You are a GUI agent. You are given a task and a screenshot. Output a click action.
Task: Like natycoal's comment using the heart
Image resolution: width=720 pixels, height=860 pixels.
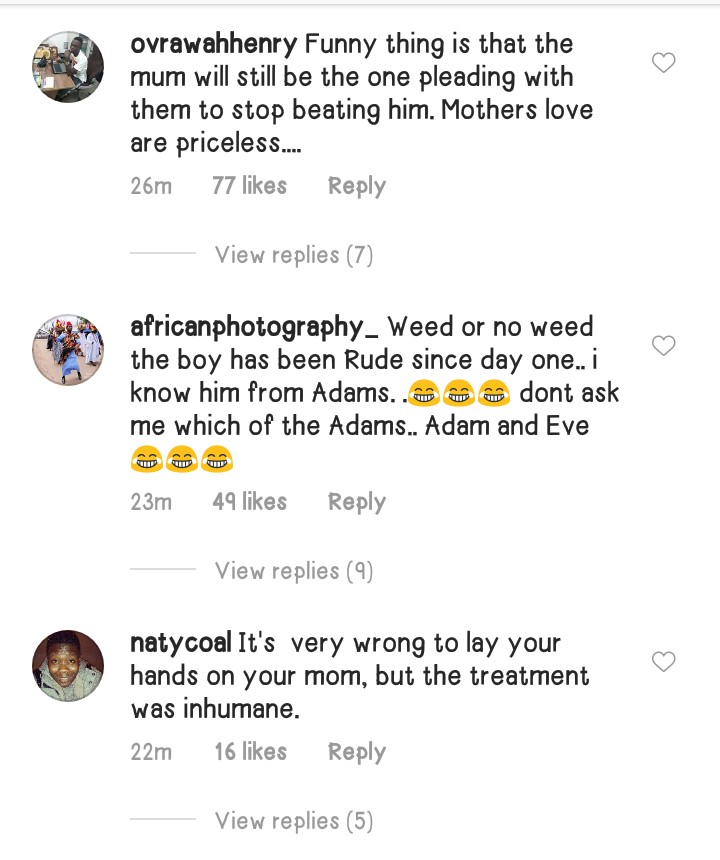pyautogui.click(x=663, y=662)
